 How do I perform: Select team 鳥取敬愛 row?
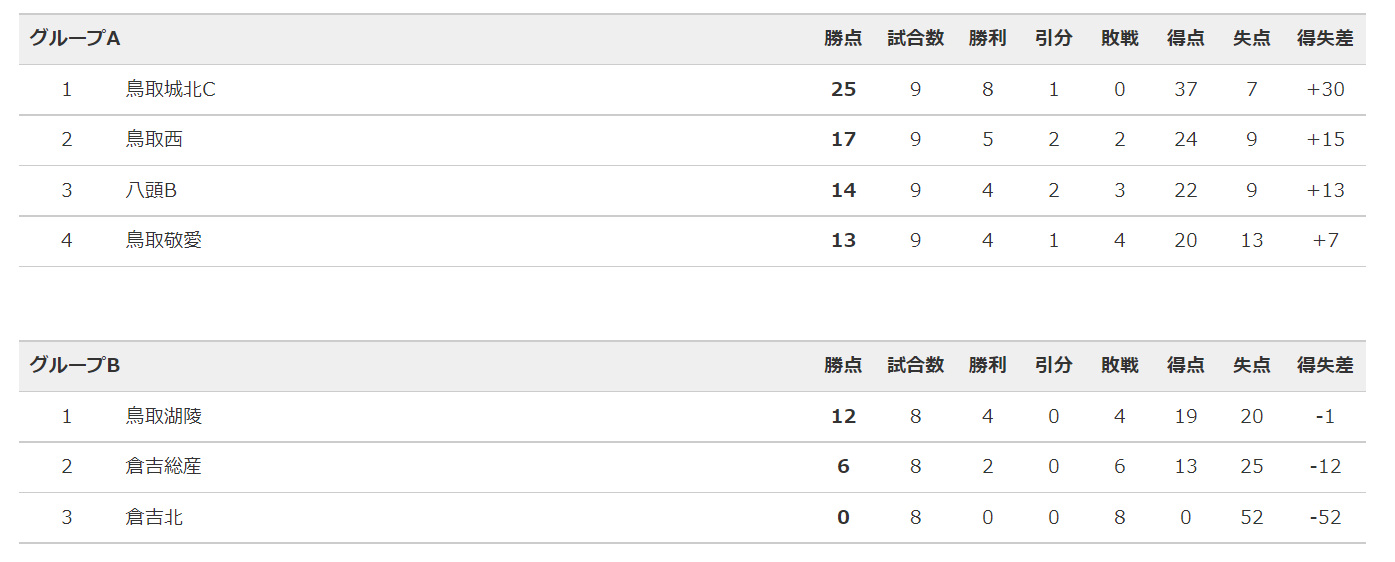tap(692, 241)
